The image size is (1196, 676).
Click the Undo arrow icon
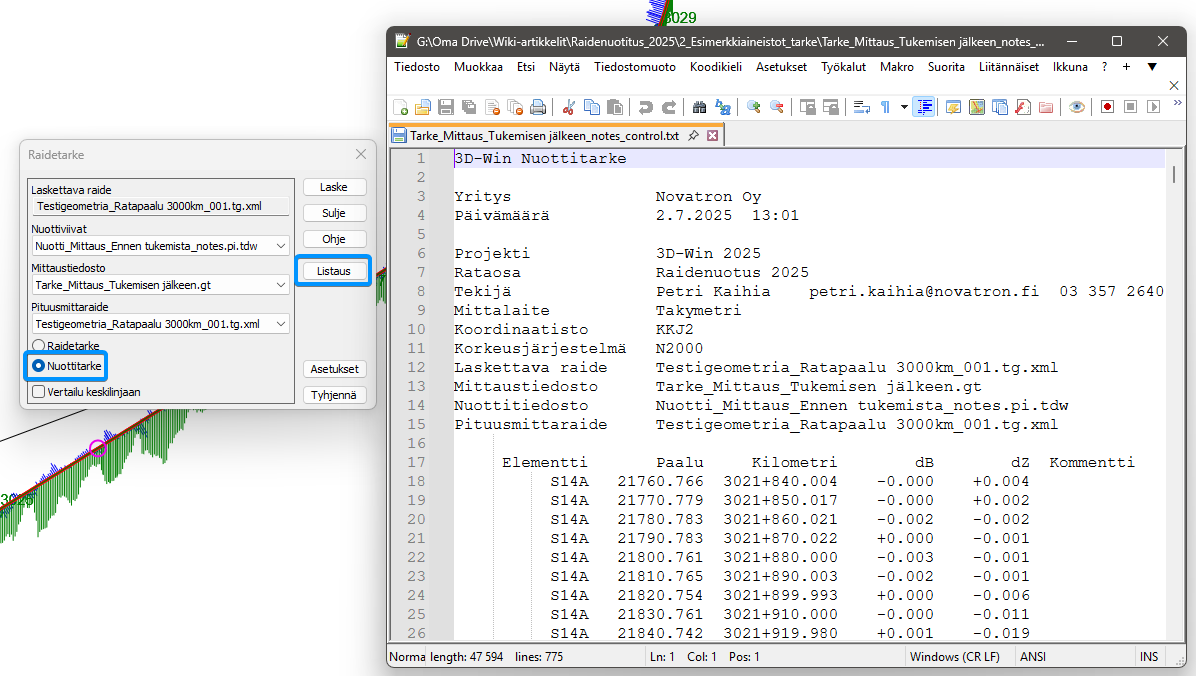pos(646,107)
